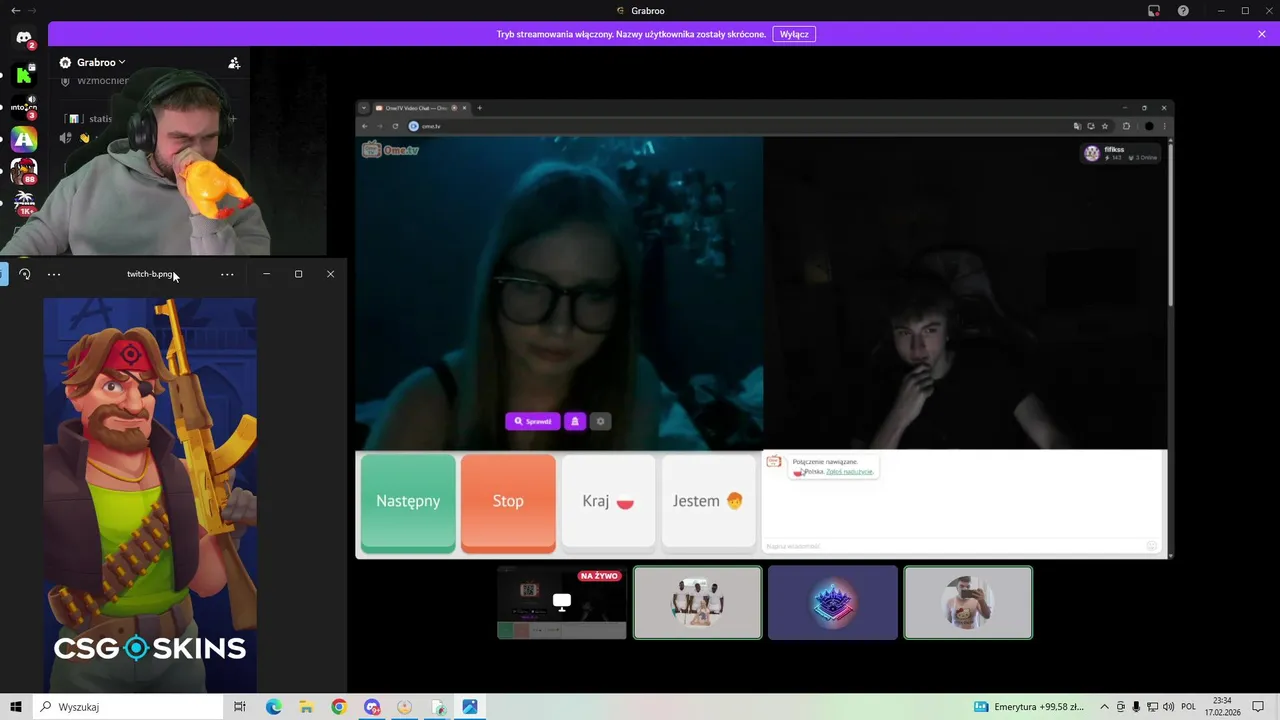Viewport: 1280px width, 720px height.
Task: Open the Windows Start menu
Action: [x=16, y=707]
